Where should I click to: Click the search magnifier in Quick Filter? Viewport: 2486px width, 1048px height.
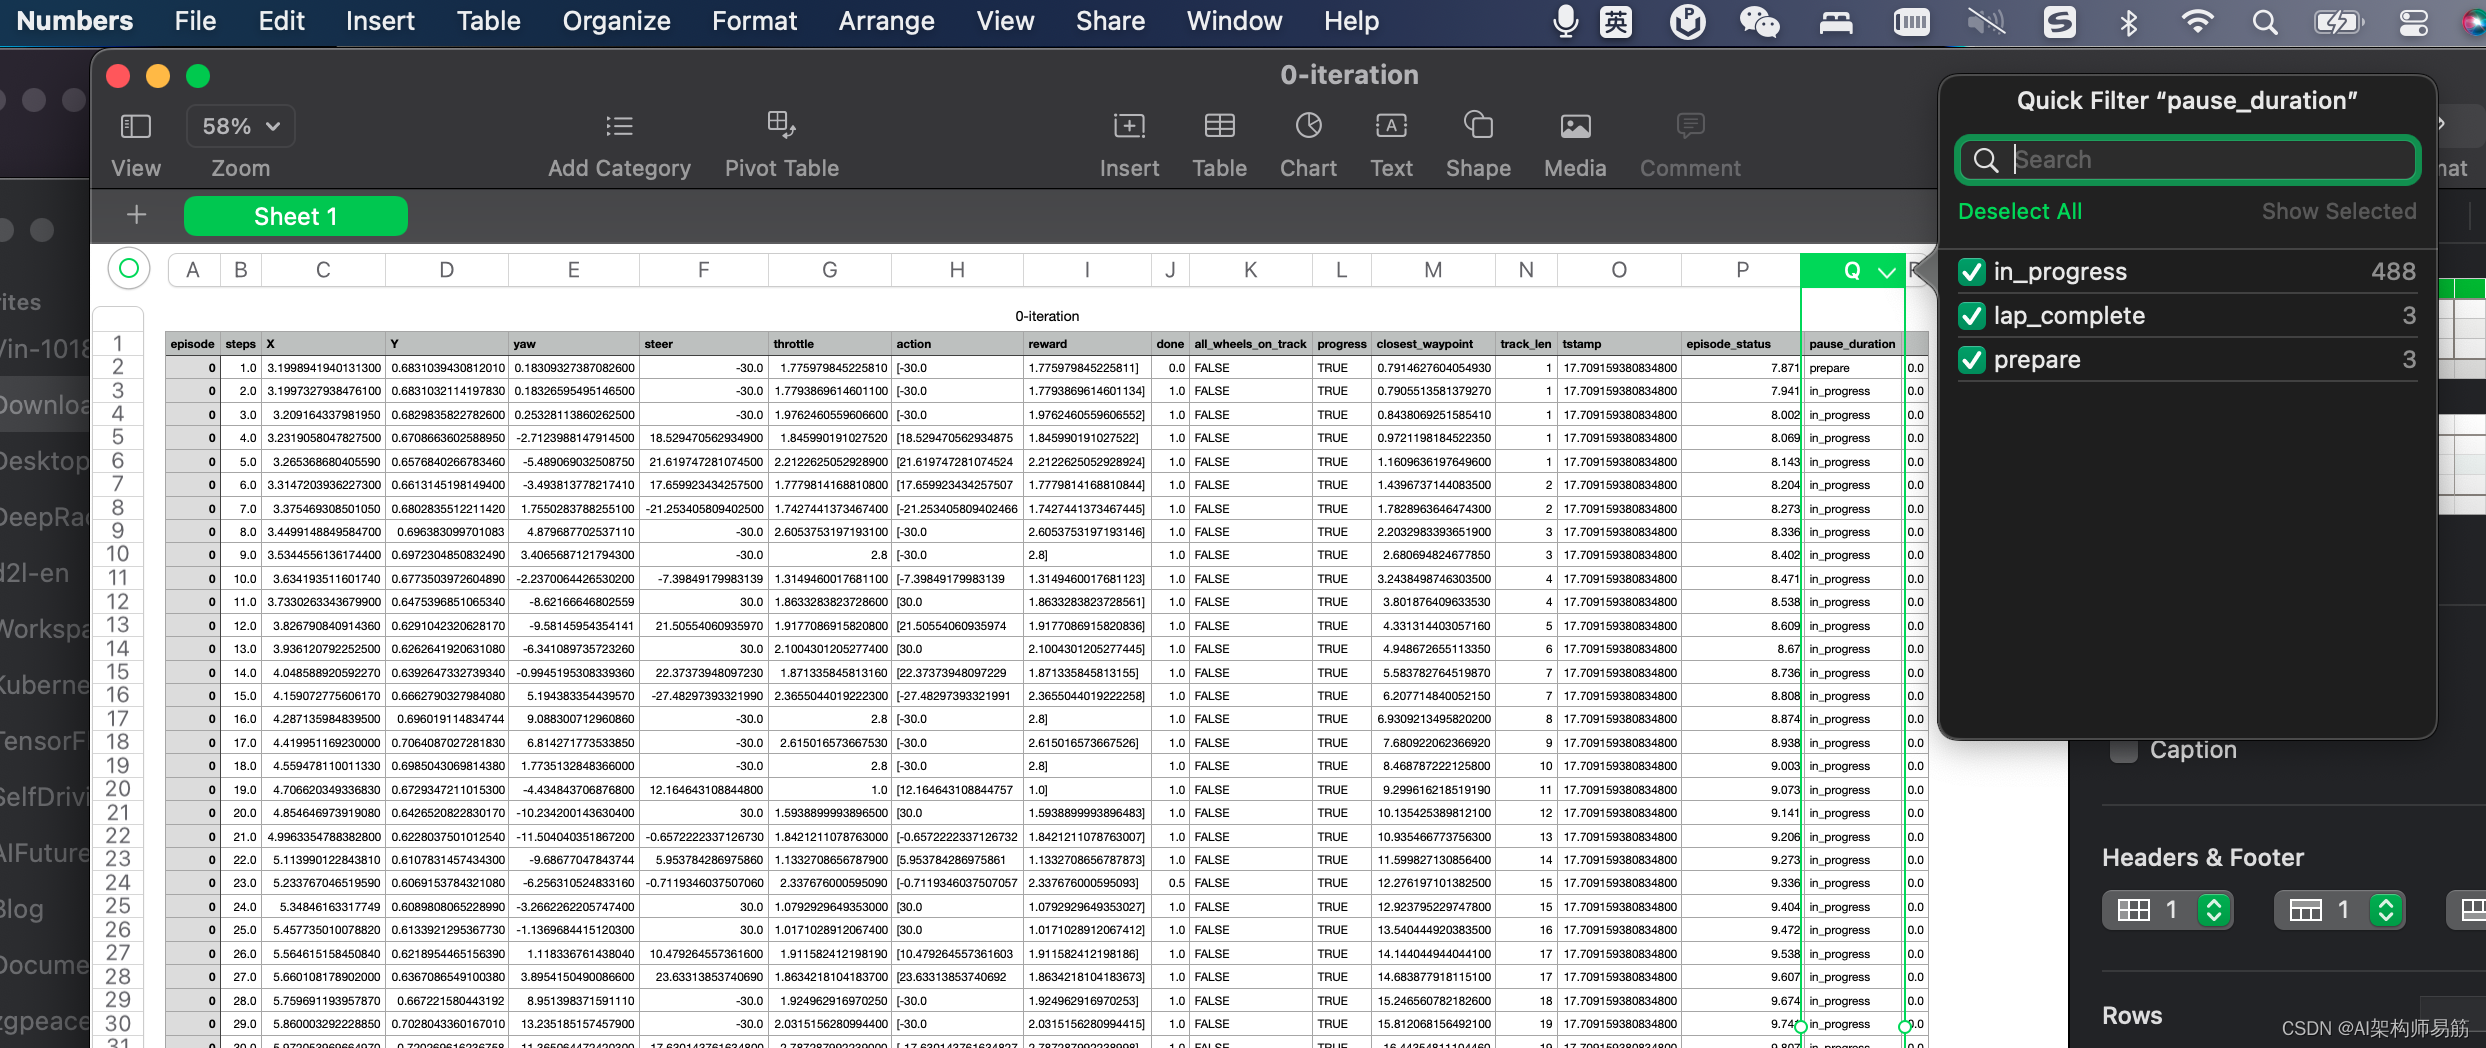click(x=1986, y=160)
